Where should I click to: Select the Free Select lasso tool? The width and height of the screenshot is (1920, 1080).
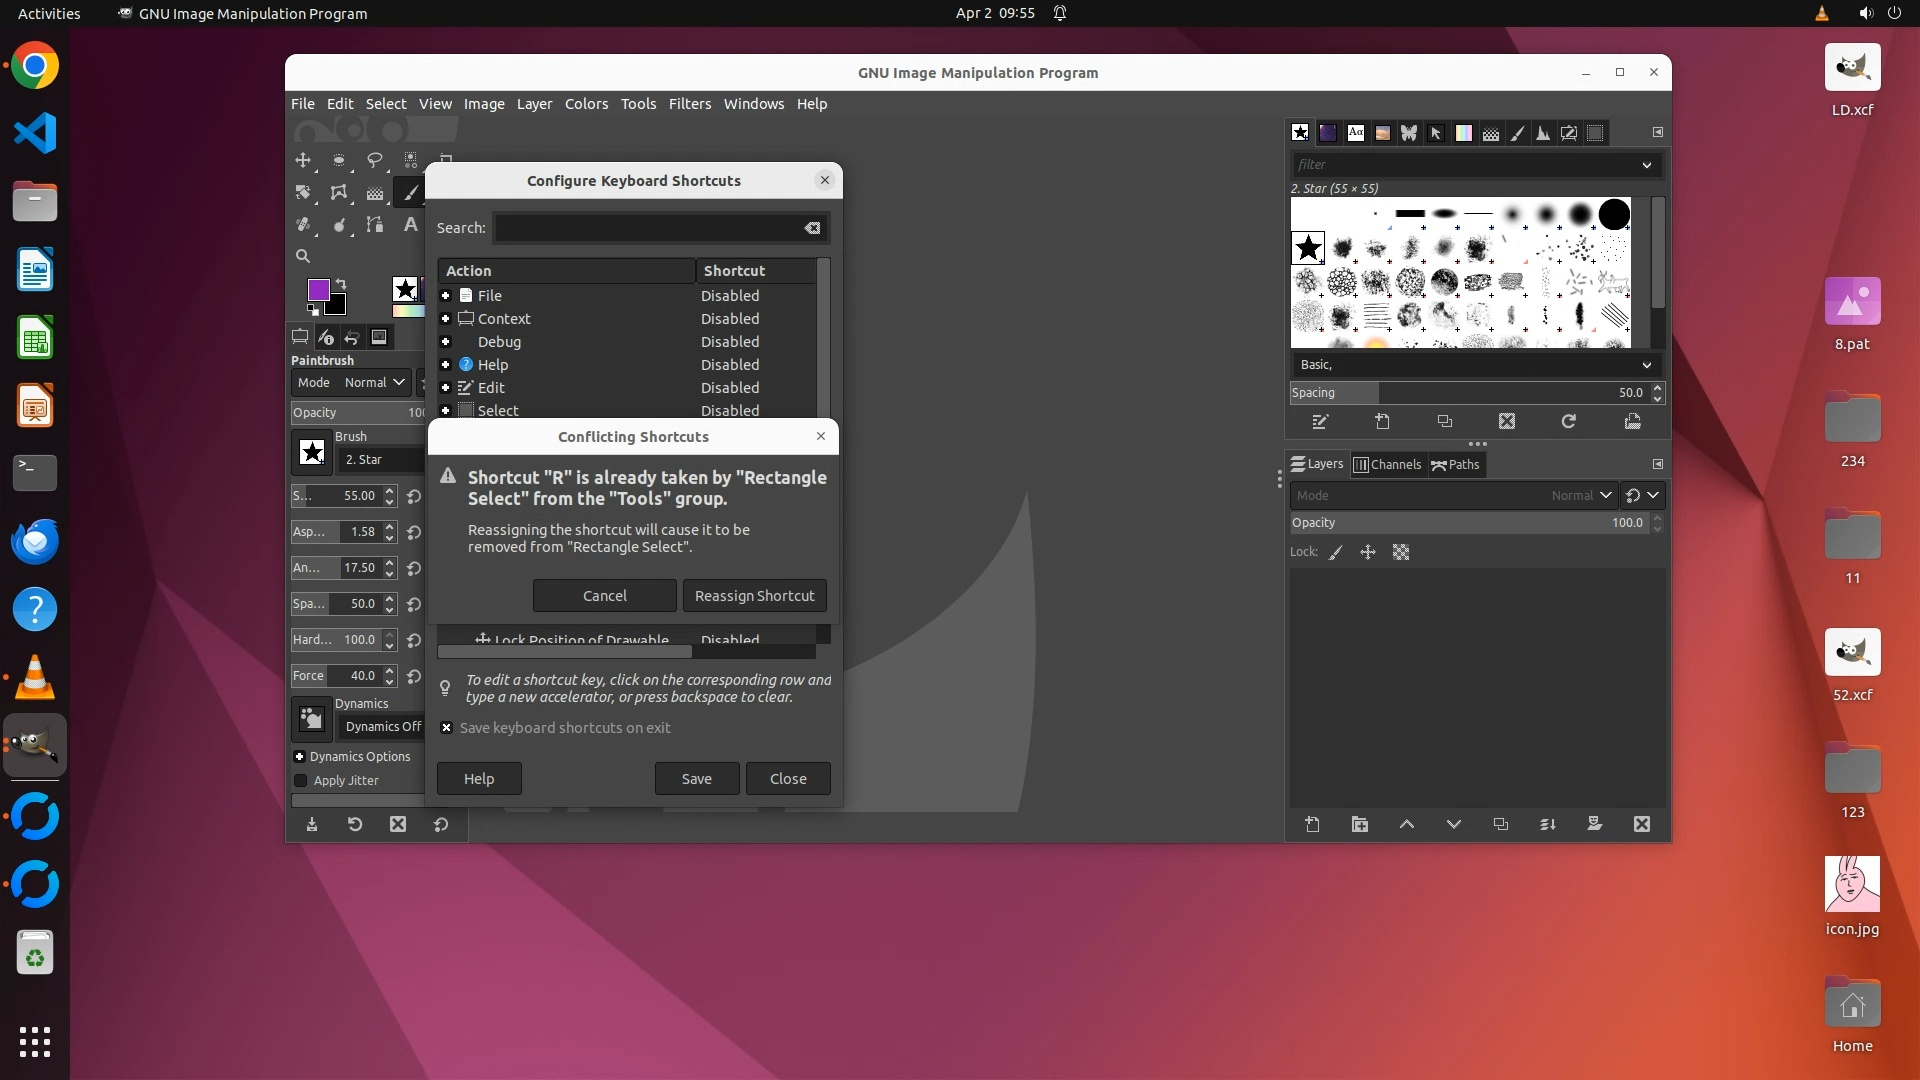click(x=375, y=160)
